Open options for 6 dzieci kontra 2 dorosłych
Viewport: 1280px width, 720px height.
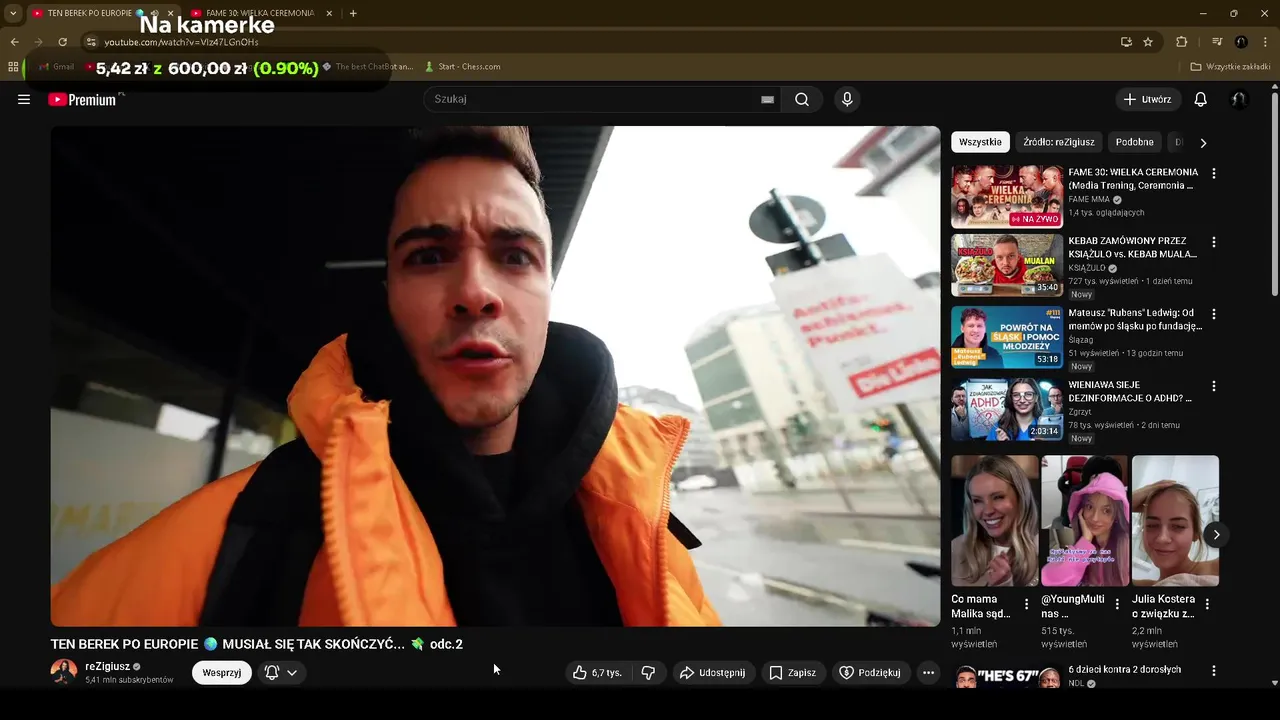(1214, 671)
